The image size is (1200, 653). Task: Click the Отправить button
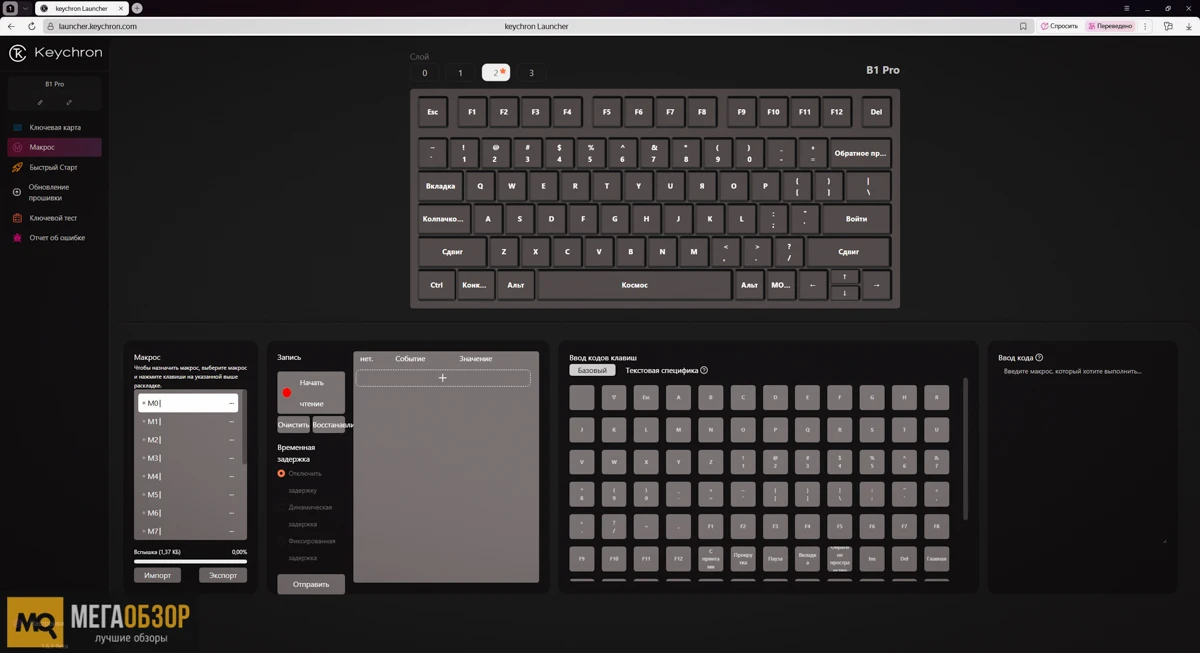point(311,584)
